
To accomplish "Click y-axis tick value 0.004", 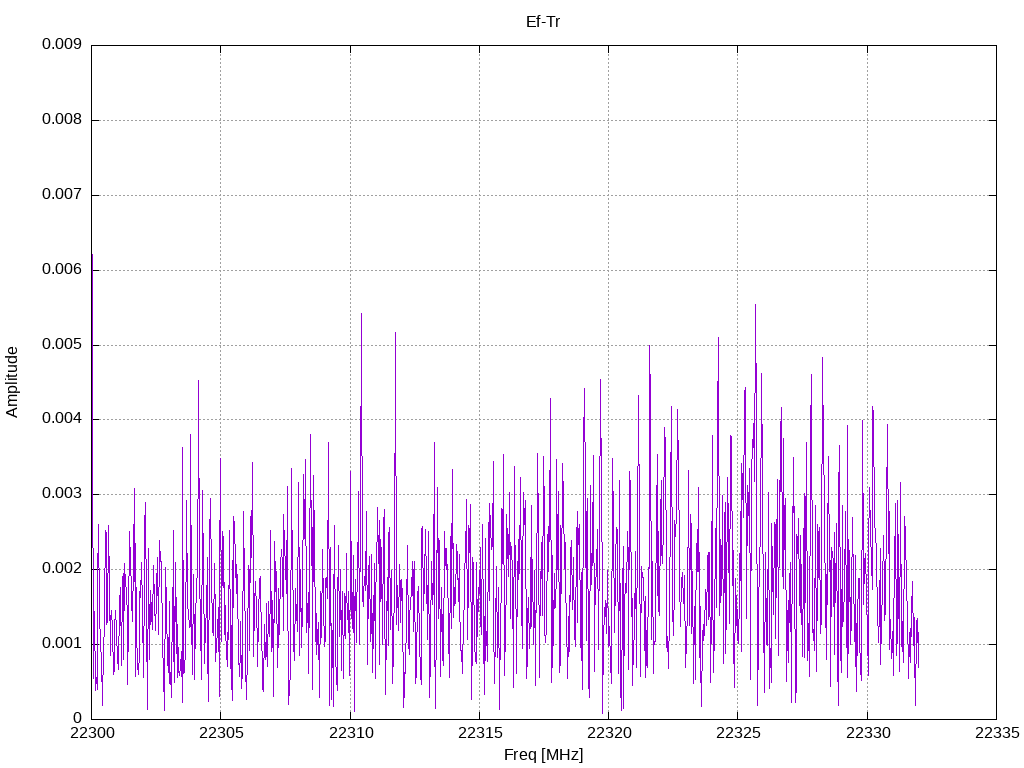I will click(61, 419).
